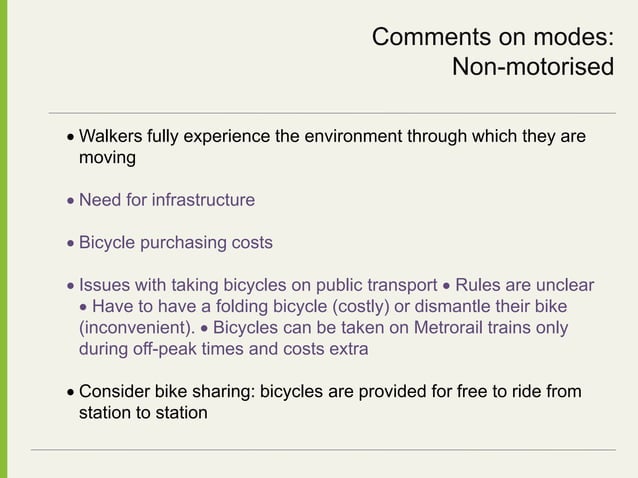The width and height of the screenshot is (638, 478).
Task: Click the 'Rules are unclear' phrase
Action: (x=524, y=285)
